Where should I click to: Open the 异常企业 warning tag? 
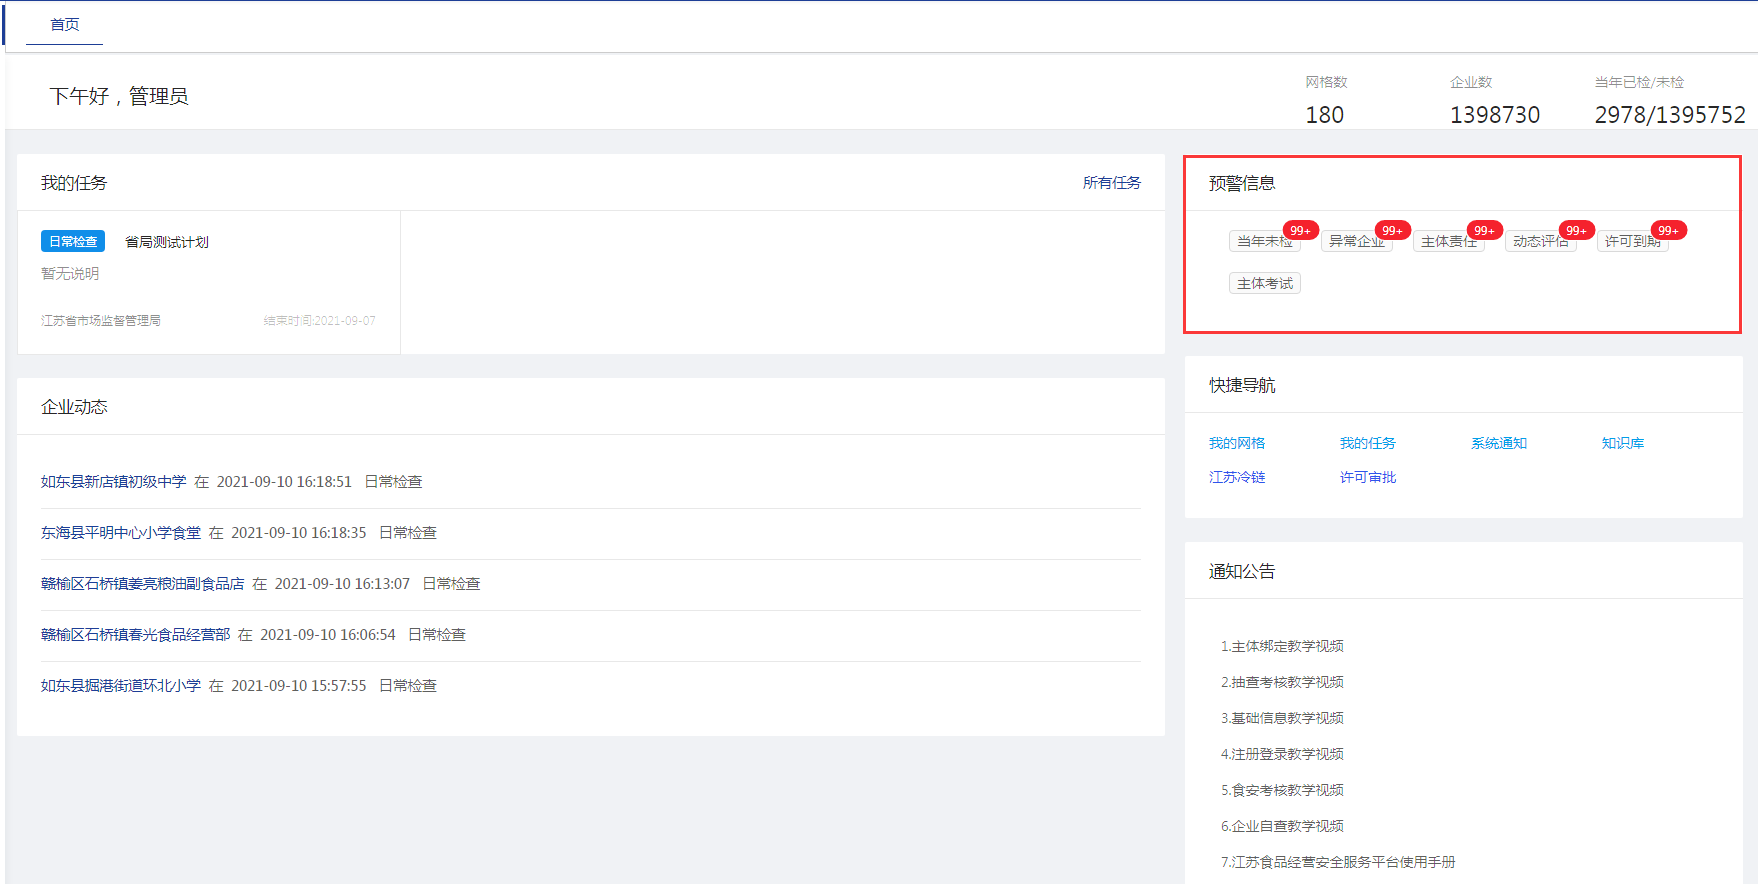tap(1356, 242)
